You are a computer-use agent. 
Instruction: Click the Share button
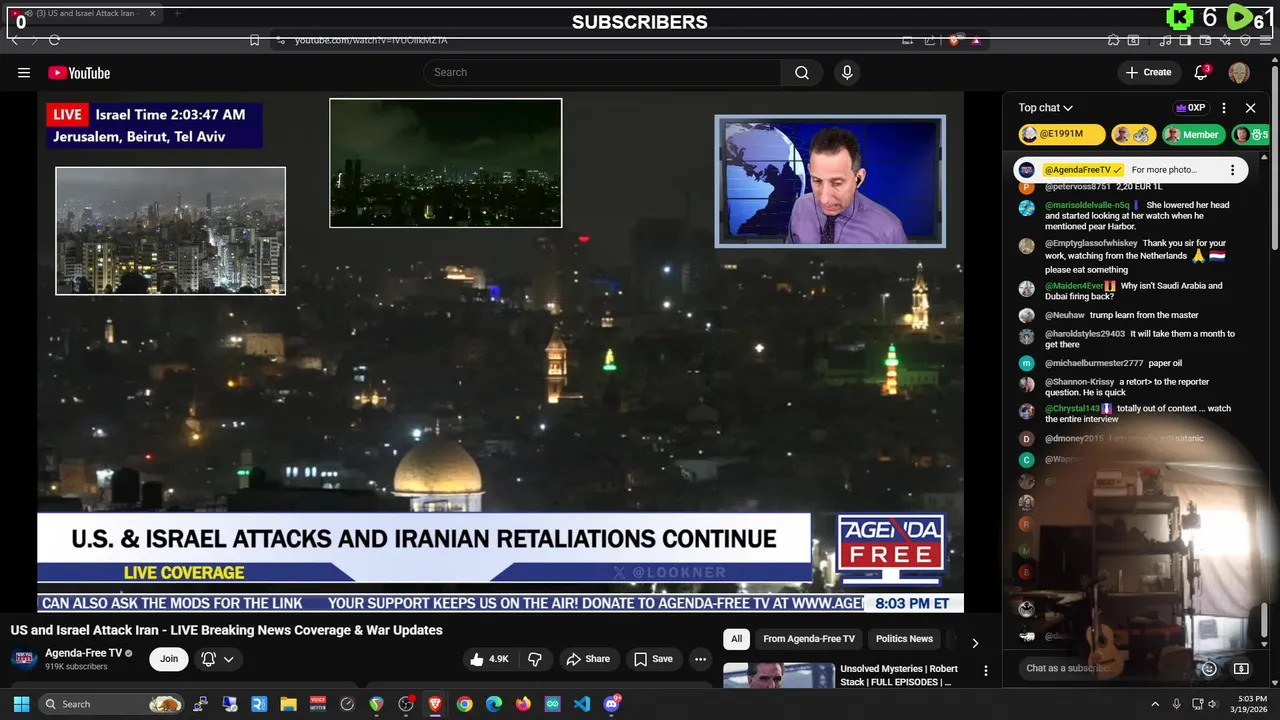[x=587, y=659]
